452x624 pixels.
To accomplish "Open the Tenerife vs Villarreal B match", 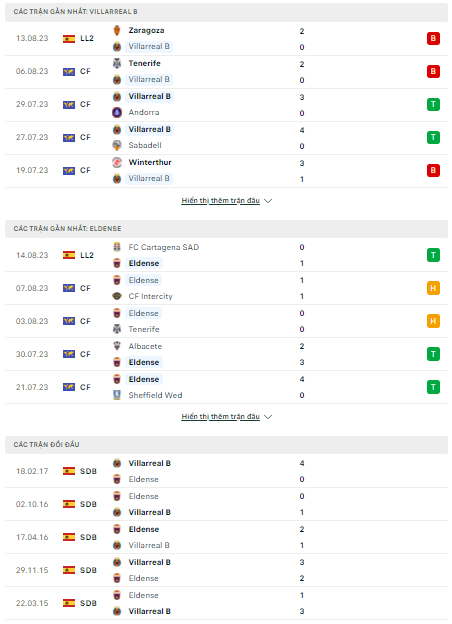I will click(226, 72).
